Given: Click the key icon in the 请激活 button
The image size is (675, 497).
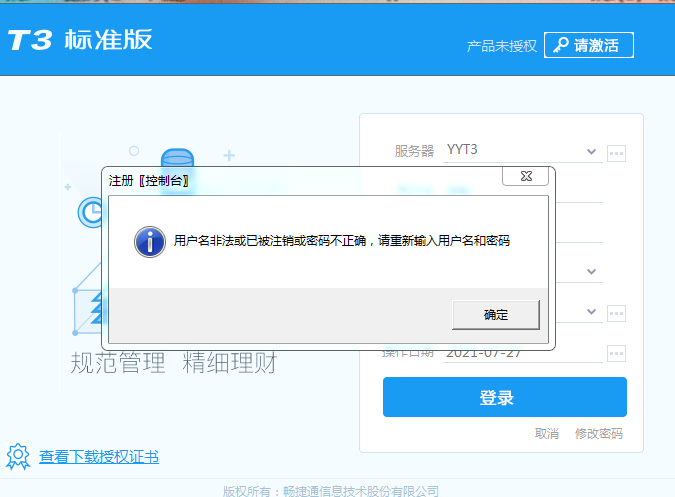Looking at the screenshot, I should tap(560, 45).
